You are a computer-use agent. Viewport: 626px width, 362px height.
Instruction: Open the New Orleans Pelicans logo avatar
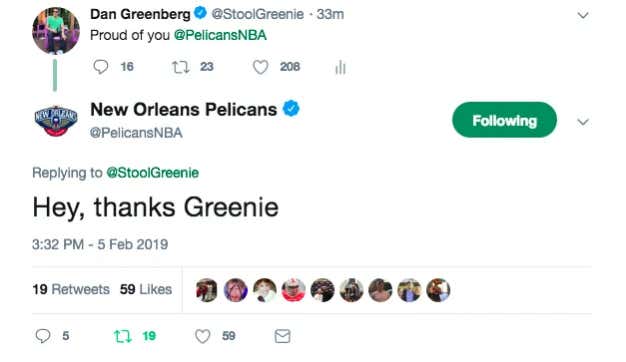[56, 121]
